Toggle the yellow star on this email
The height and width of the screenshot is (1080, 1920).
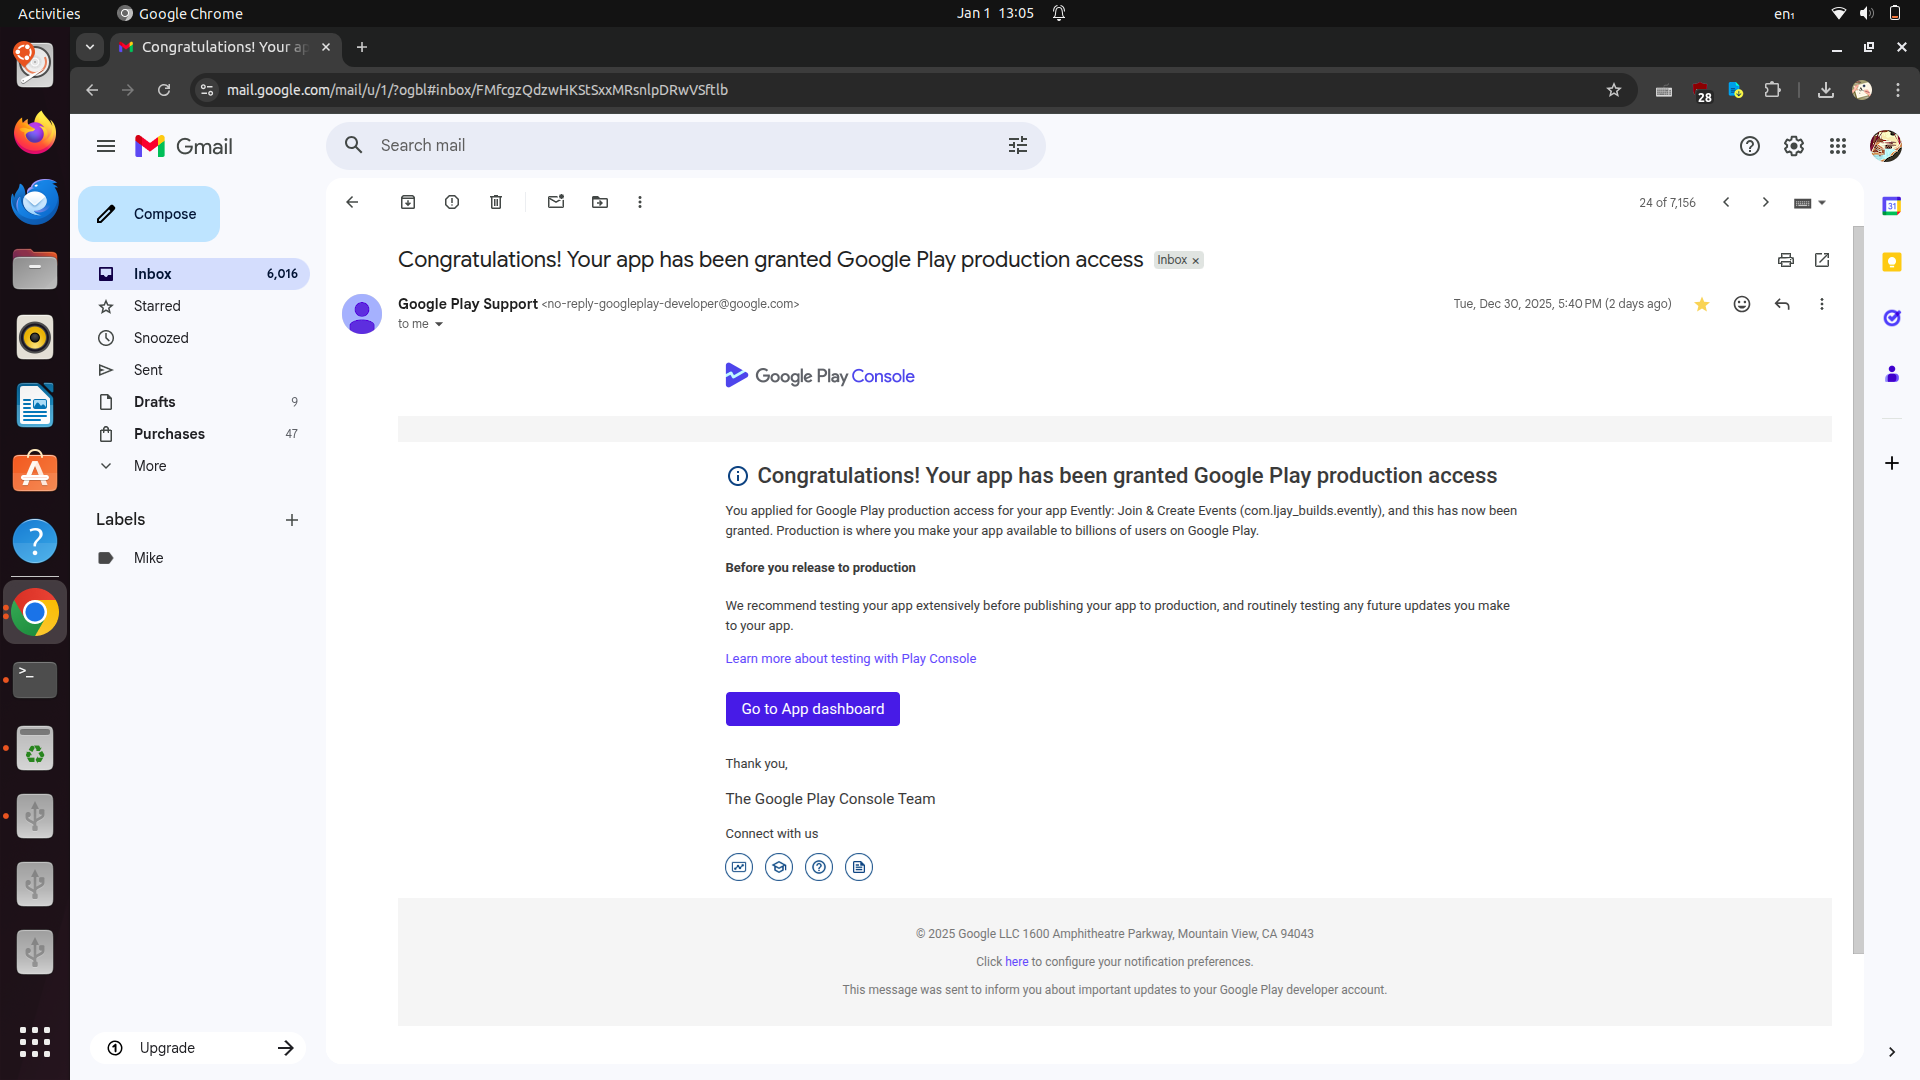point(1702,304)
